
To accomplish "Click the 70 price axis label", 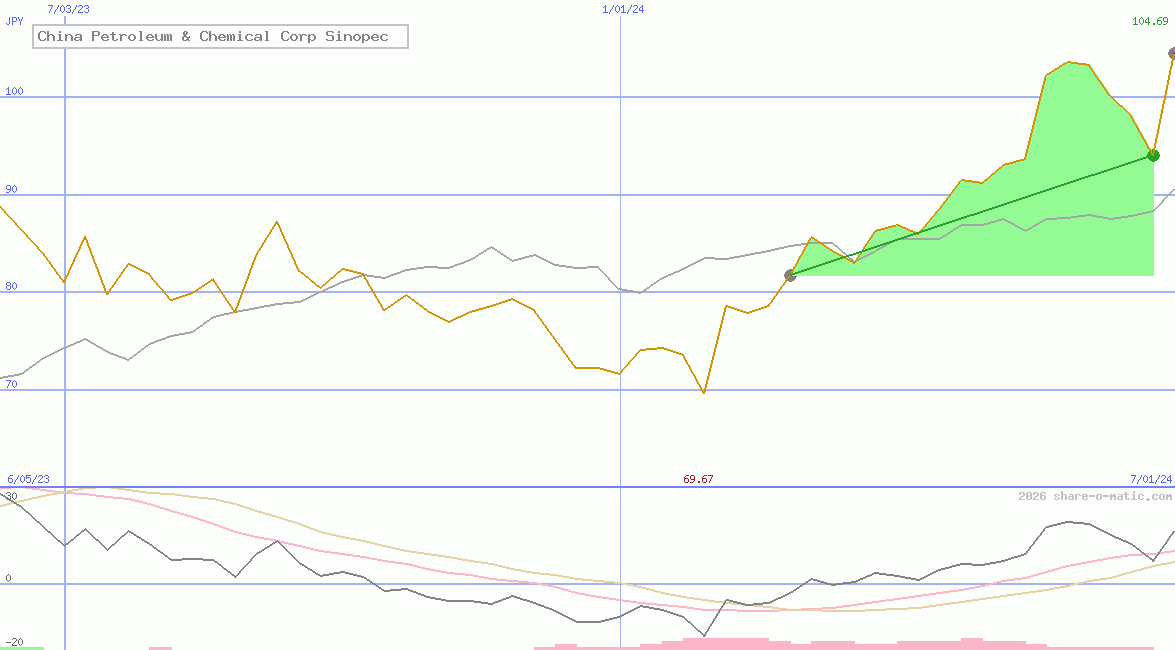I will pyautogui.click(x=11, y=384).
